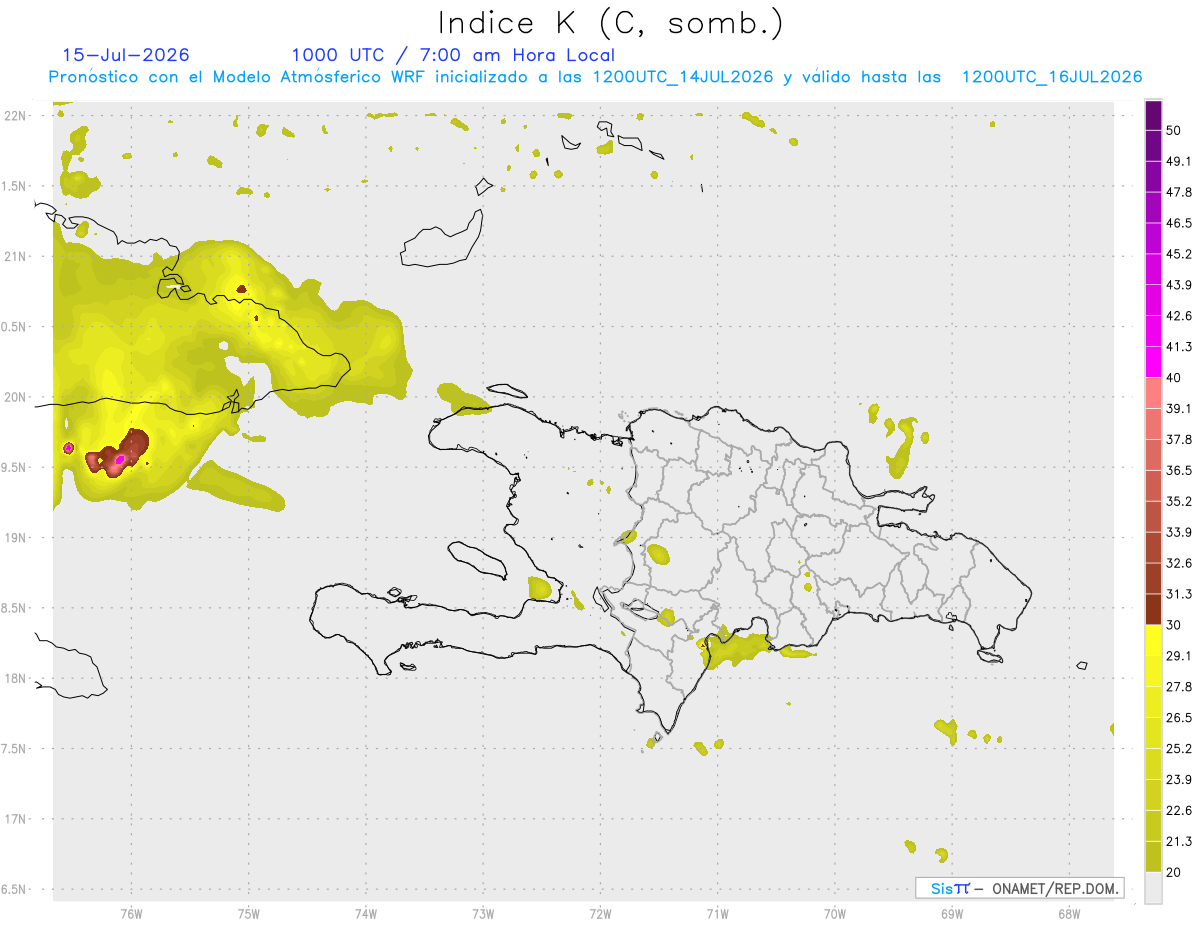Click the map title "Indice K (C, somb.)"

coord(611,23)
